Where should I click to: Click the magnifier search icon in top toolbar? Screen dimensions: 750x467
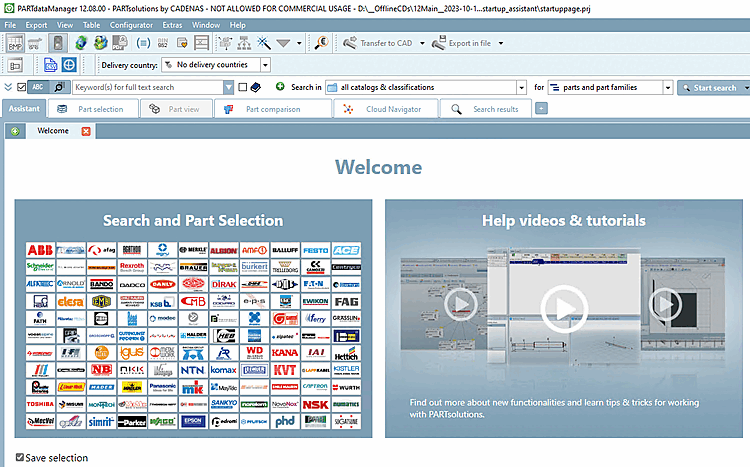pyautogui.click(x=321, y=43)
